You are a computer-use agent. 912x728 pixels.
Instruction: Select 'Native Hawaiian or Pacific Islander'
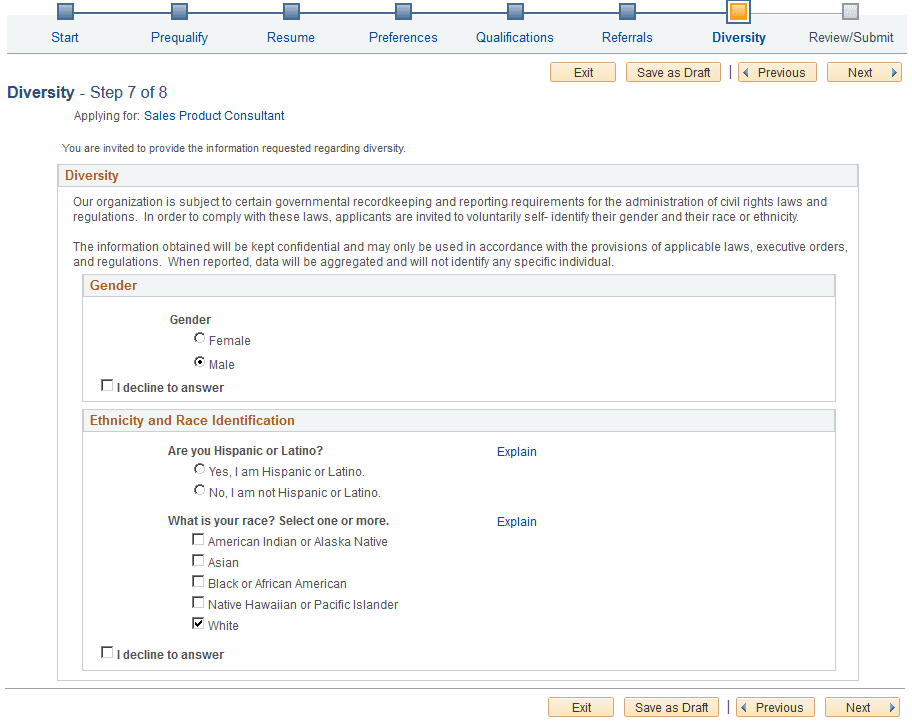[198, 602]
